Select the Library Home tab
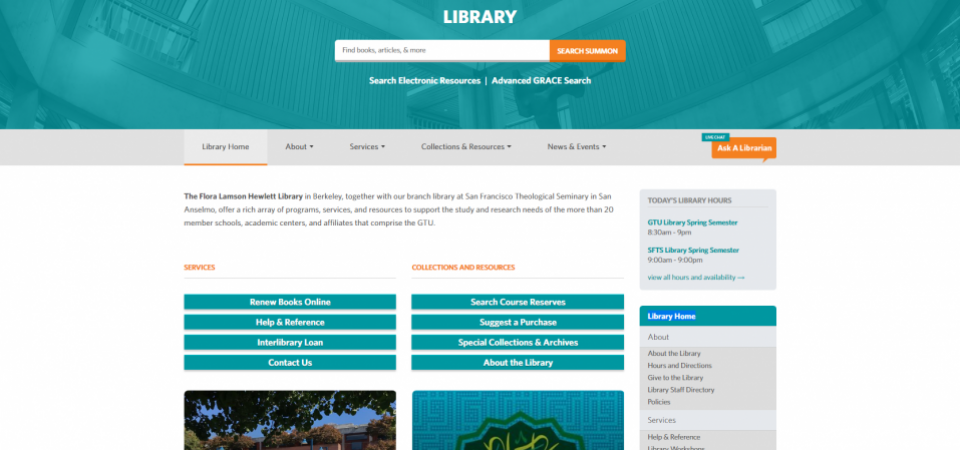This screenshot has width=960, height=450. 225,147
